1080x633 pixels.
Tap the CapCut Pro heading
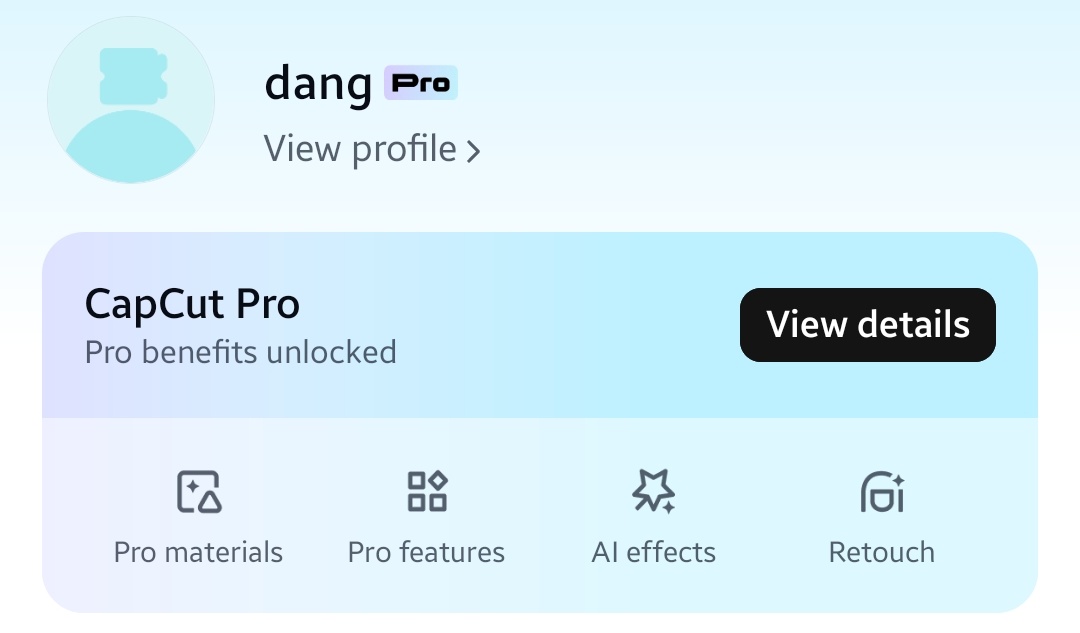coord(192,304)
